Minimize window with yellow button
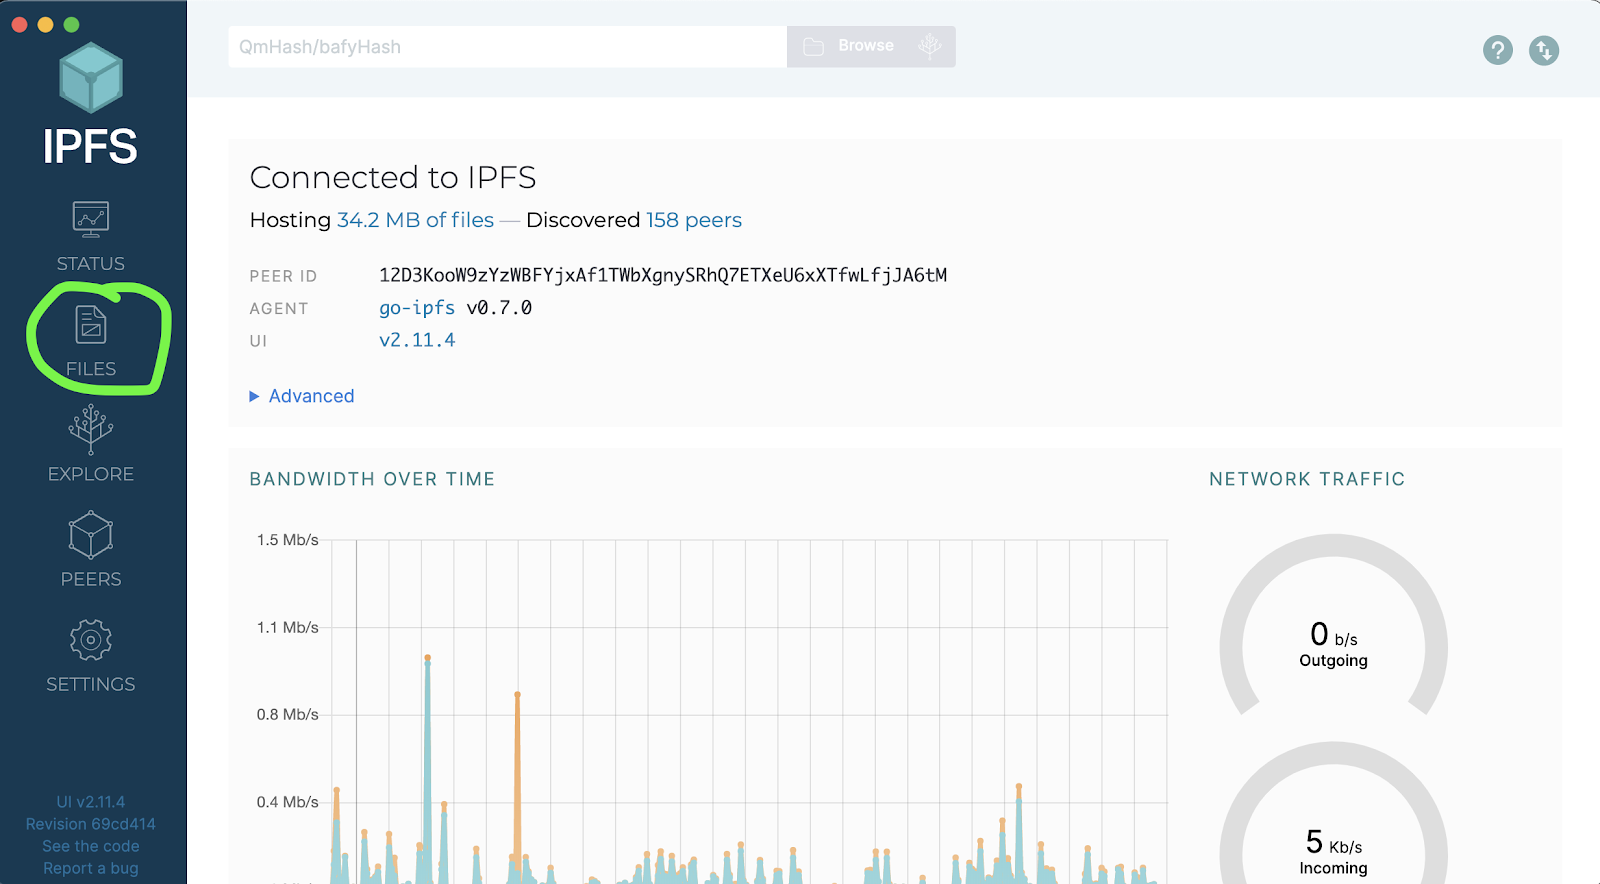The image size is (1600, 884). tap(45, 25)
